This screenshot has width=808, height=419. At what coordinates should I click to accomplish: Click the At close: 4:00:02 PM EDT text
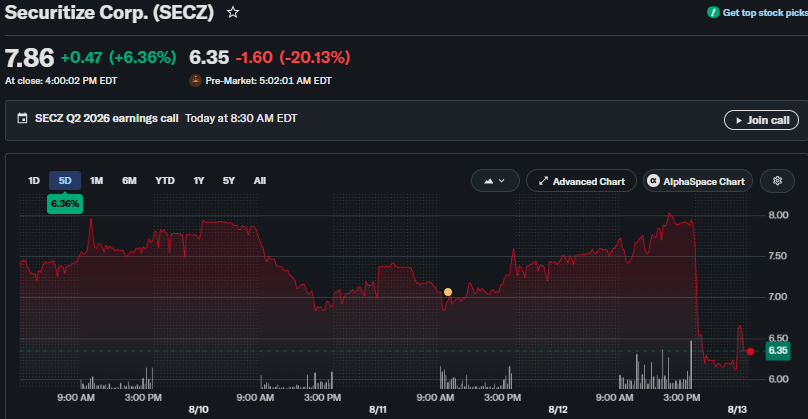61,81
